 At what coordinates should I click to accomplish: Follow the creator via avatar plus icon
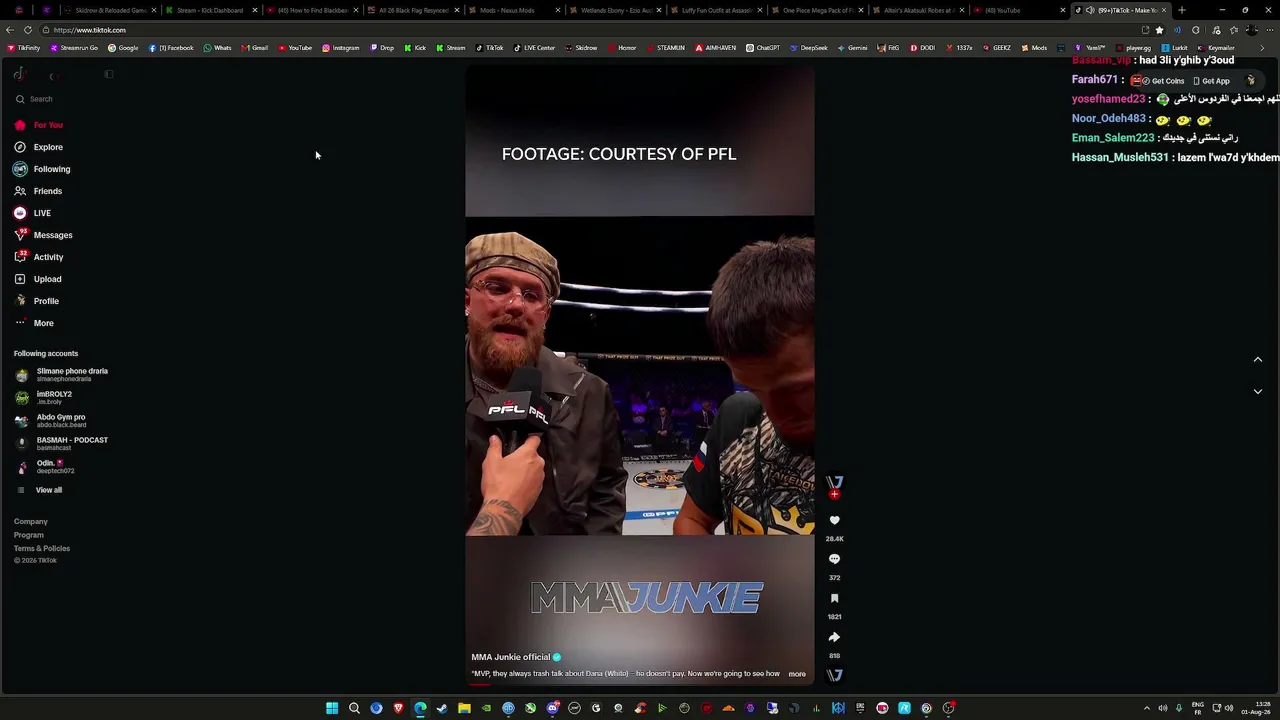834,494
